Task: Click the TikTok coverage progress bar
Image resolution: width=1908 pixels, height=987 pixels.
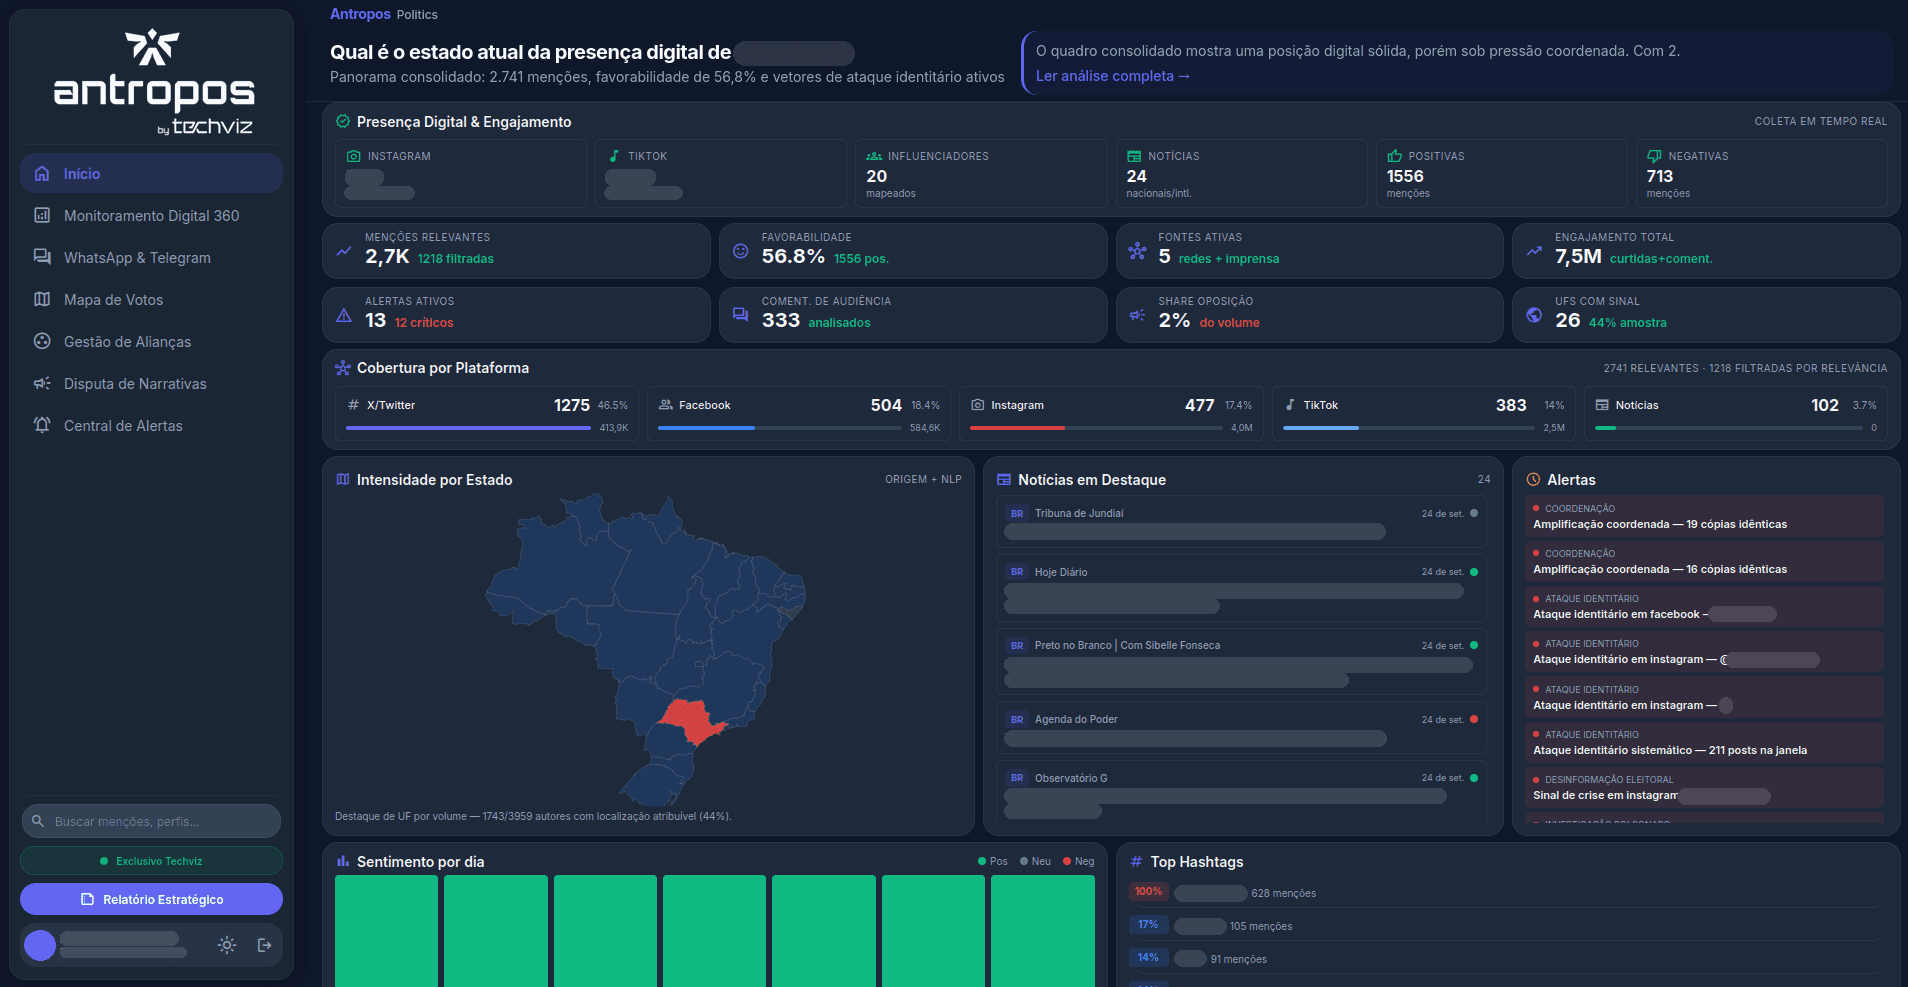Action: (1408, 428)
